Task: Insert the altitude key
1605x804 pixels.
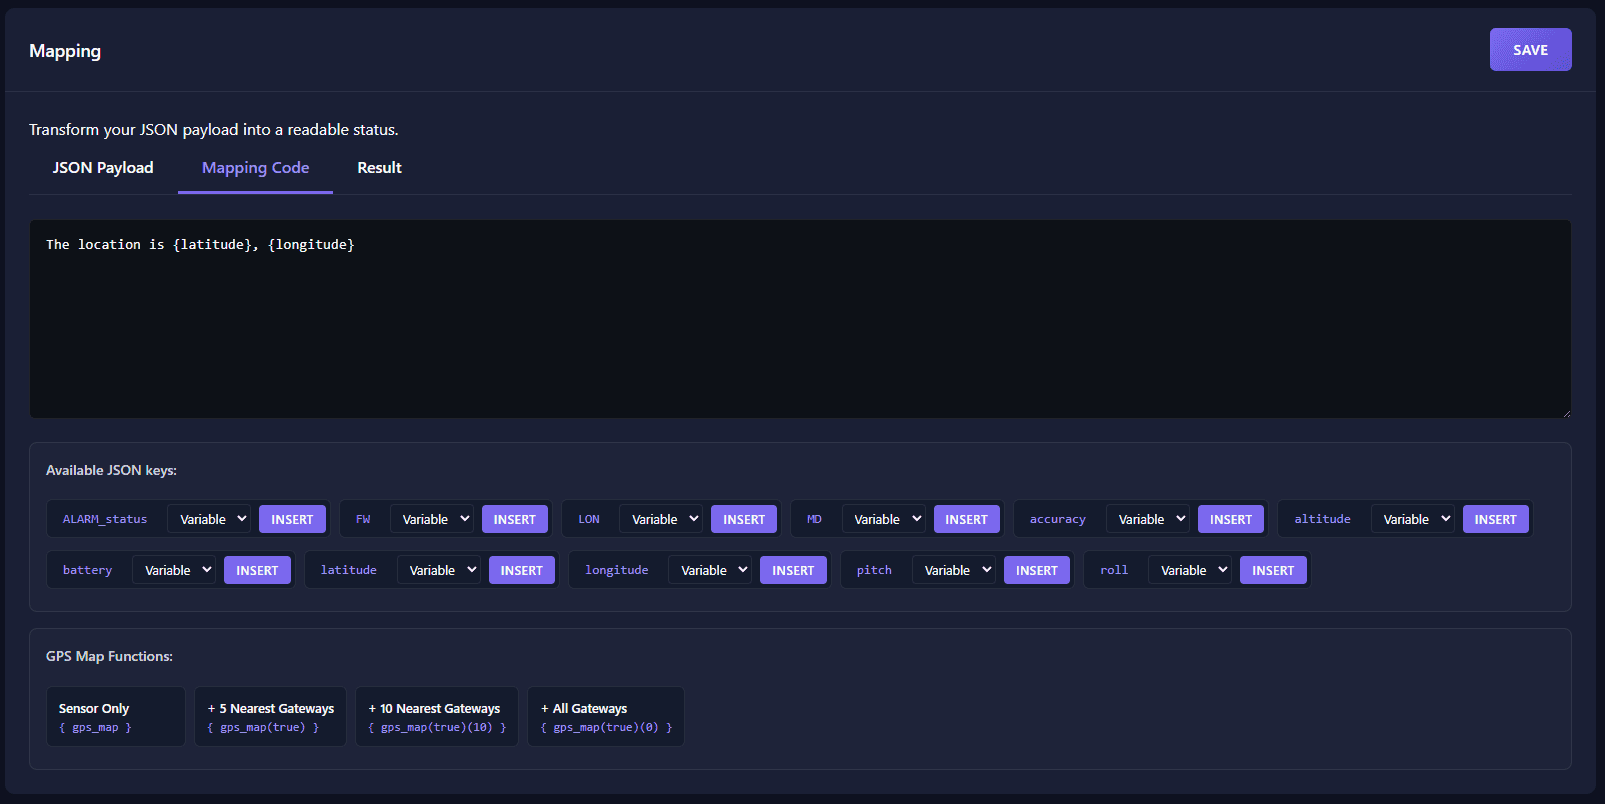Action: (x=1495, y=519)
